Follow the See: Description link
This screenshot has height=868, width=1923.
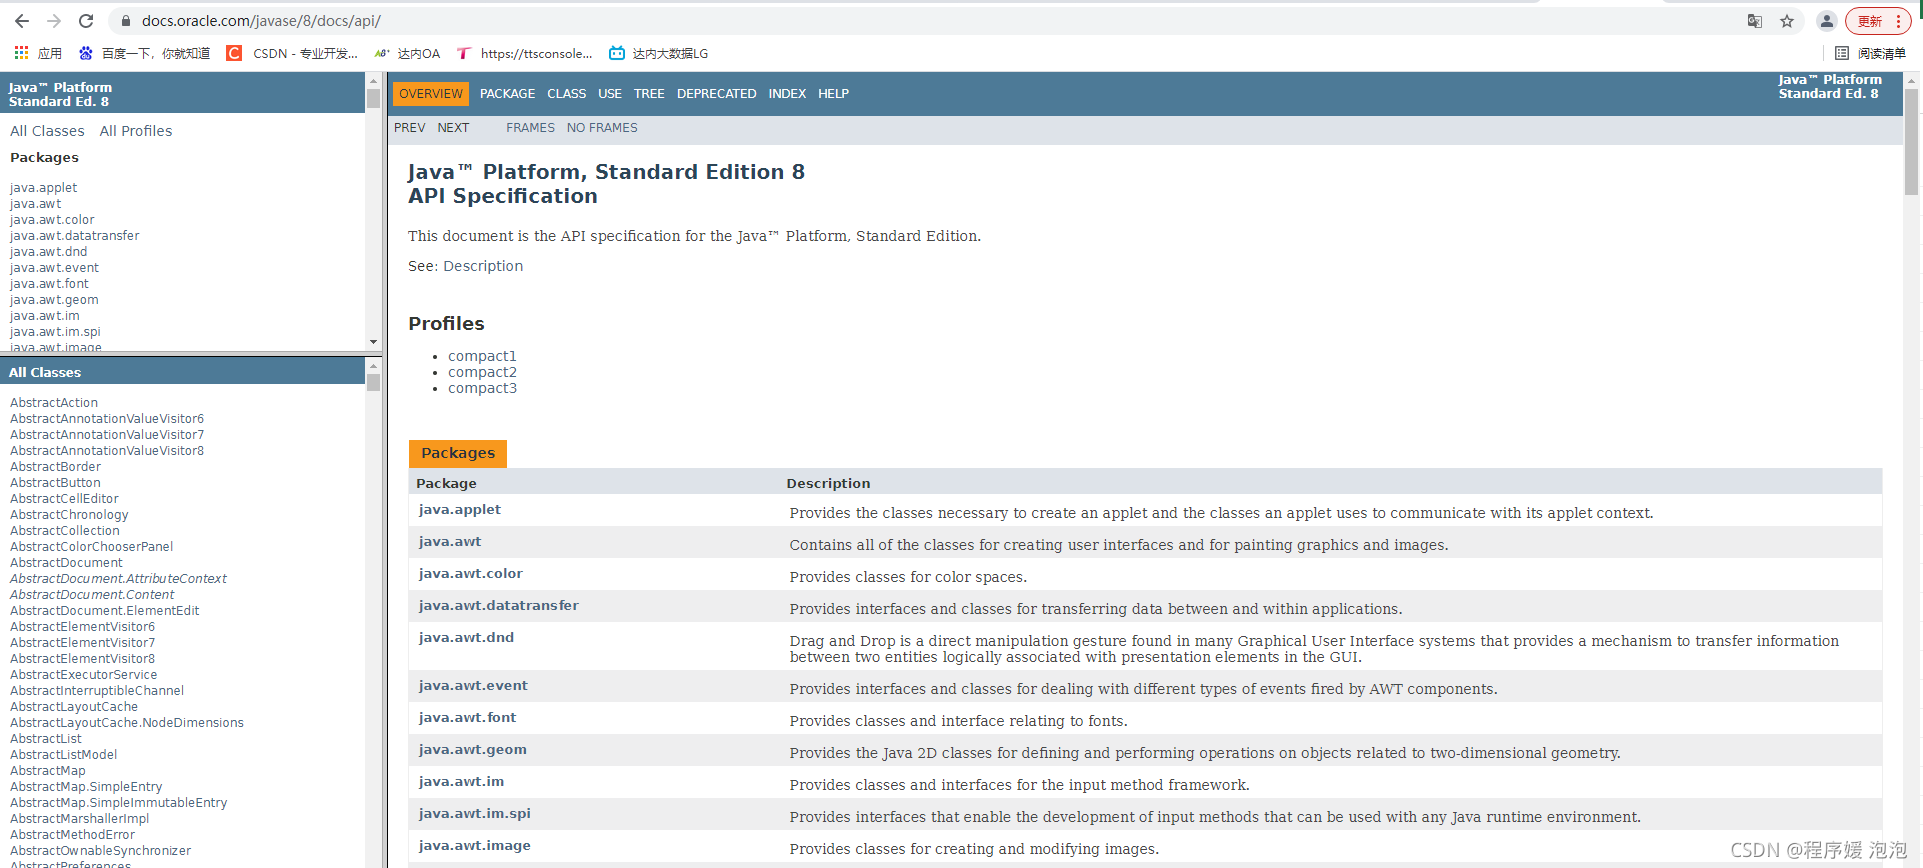click(483, 266)
